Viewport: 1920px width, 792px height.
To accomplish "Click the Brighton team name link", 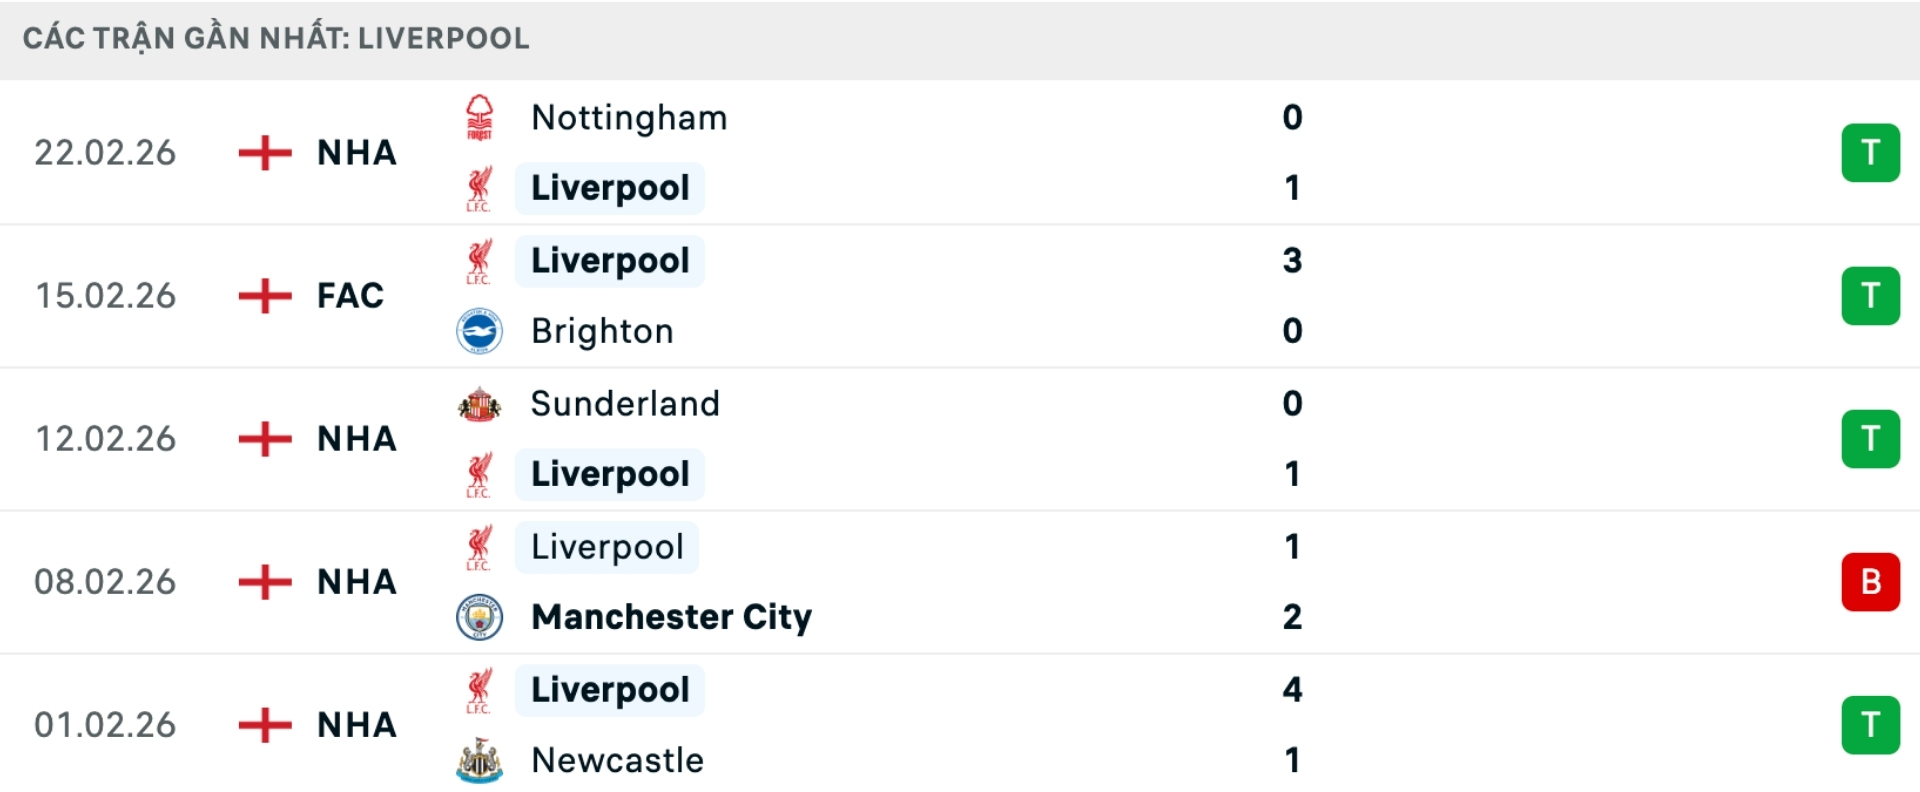I will [603, 331].
